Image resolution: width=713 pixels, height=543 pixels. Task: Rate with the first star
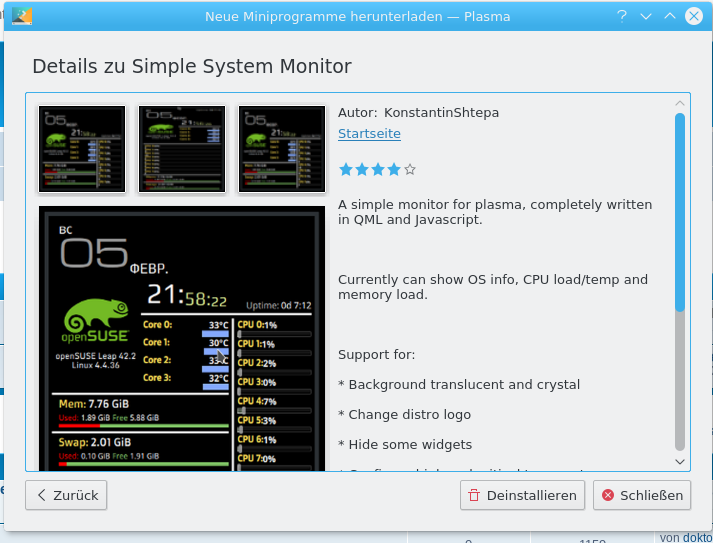[x=346, y=170]
